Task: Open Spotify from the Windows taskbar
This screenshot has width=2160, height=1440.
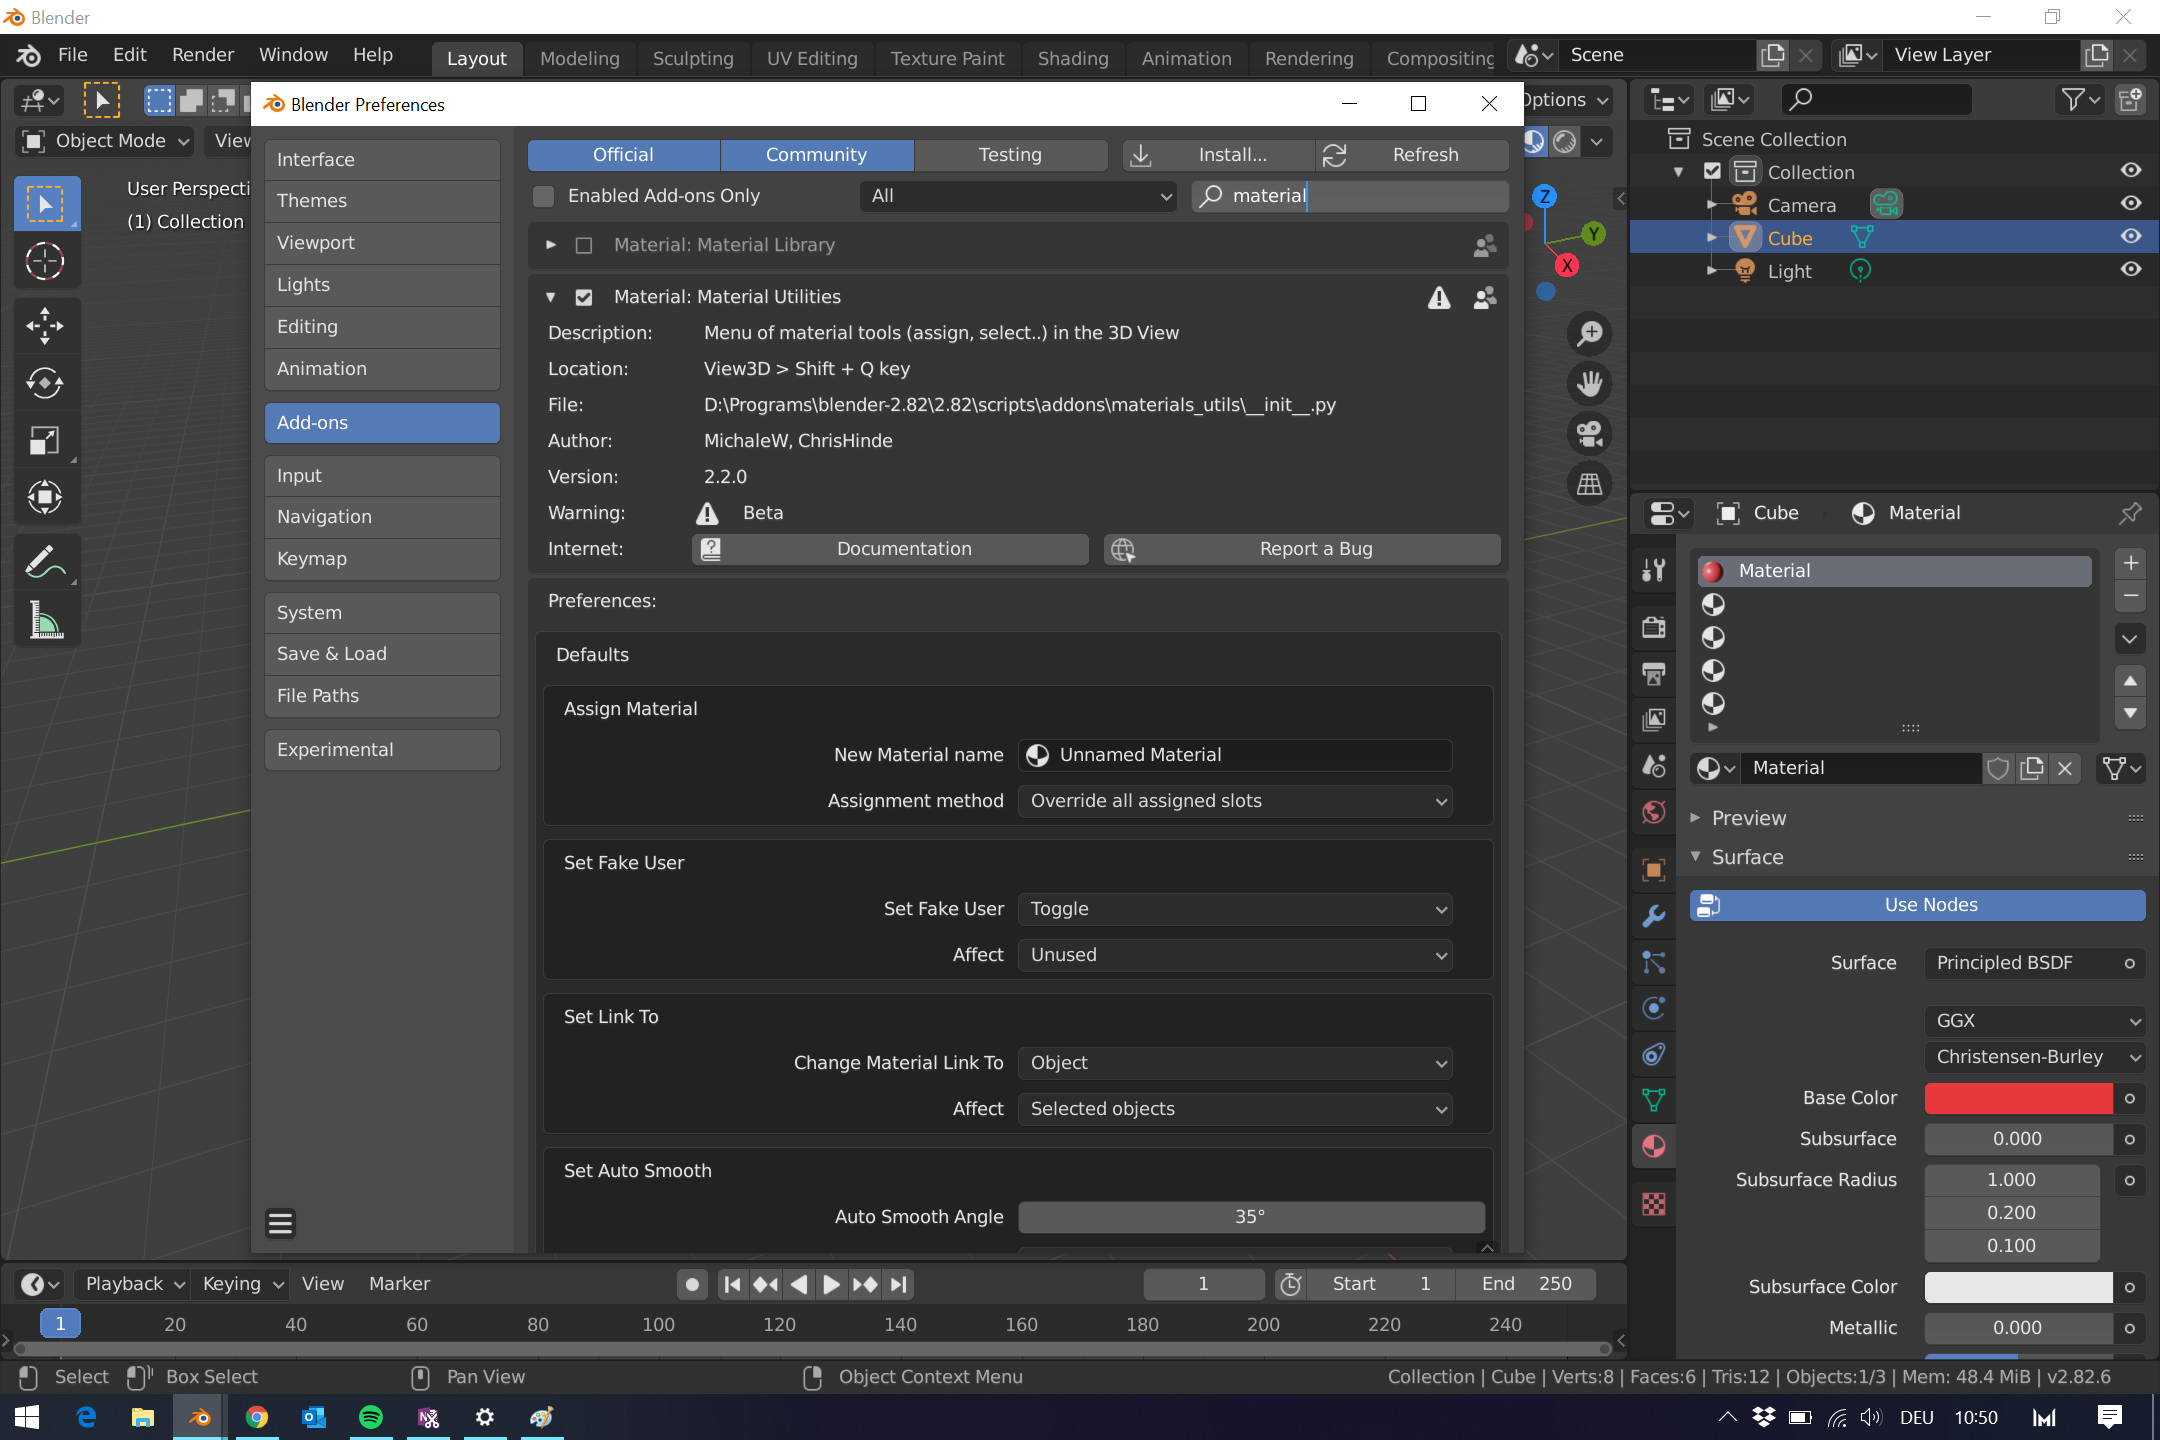Action: click(371, 1417)
